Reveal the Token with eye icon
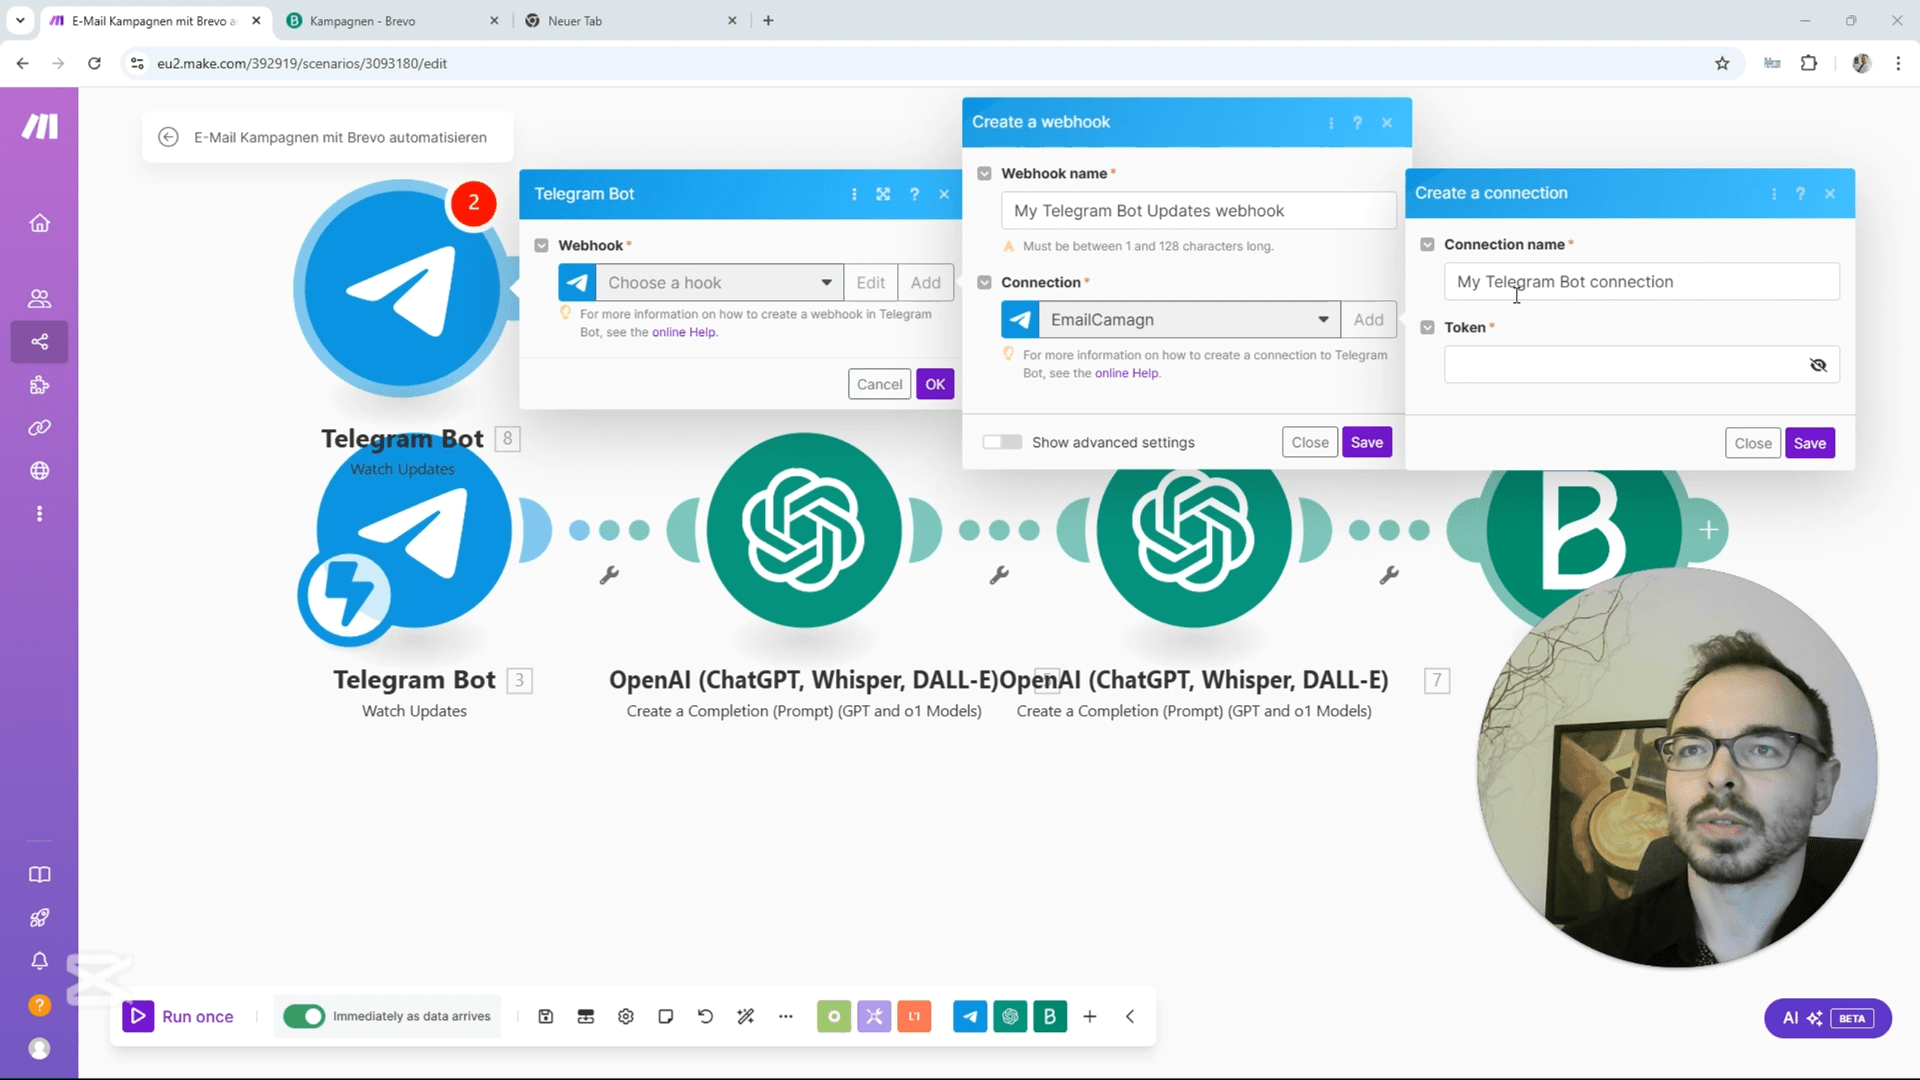1920x1080 pixels. pyautogui.click(x=1818, y=365)
